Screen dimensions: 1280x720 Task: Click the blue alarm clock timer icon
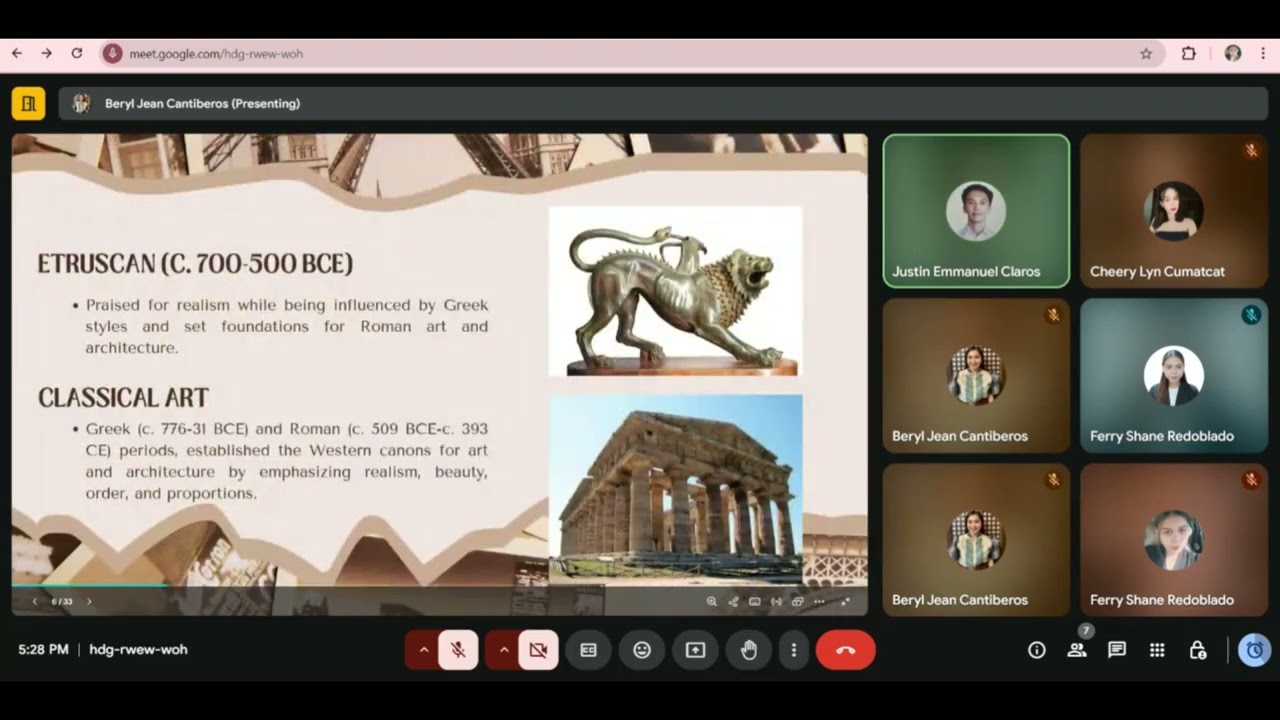click(x=1255, y=650)
